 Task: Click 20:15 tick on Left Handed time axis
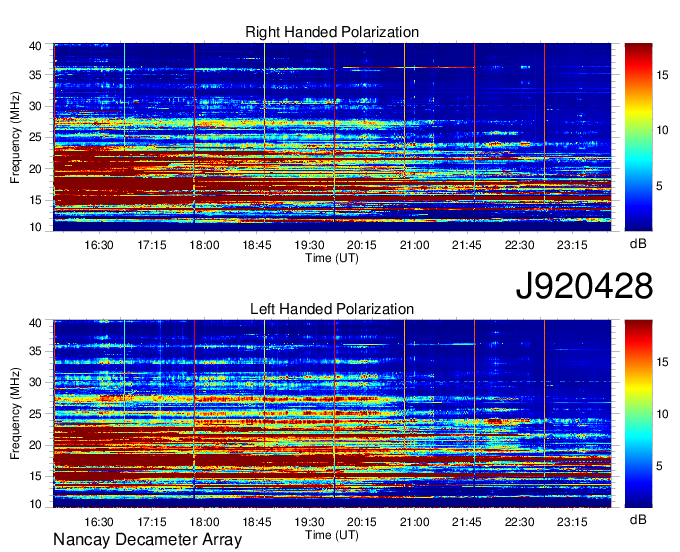(x=362, y=522)
